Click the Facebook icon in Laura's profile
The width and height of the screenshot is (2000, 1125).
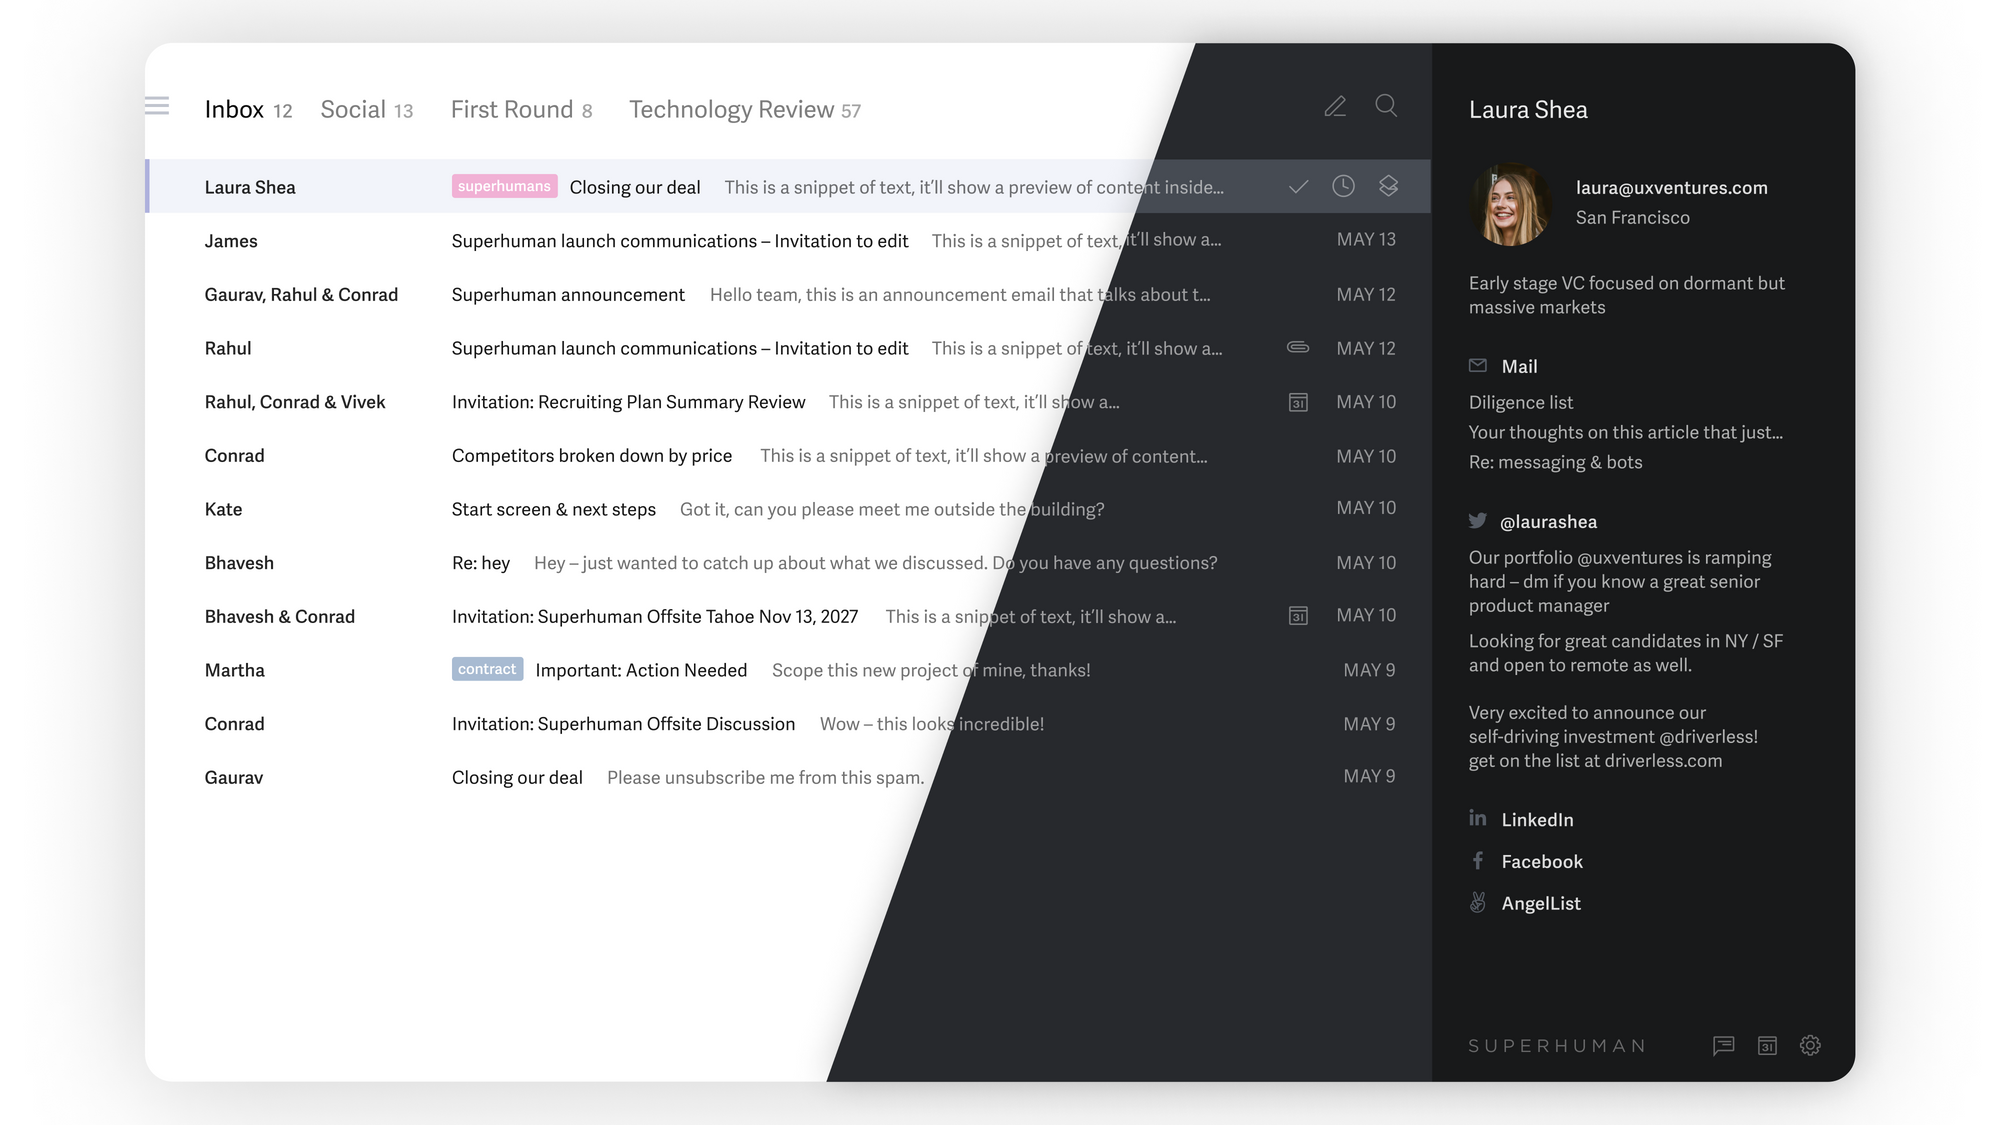(x=1478, y=861)
